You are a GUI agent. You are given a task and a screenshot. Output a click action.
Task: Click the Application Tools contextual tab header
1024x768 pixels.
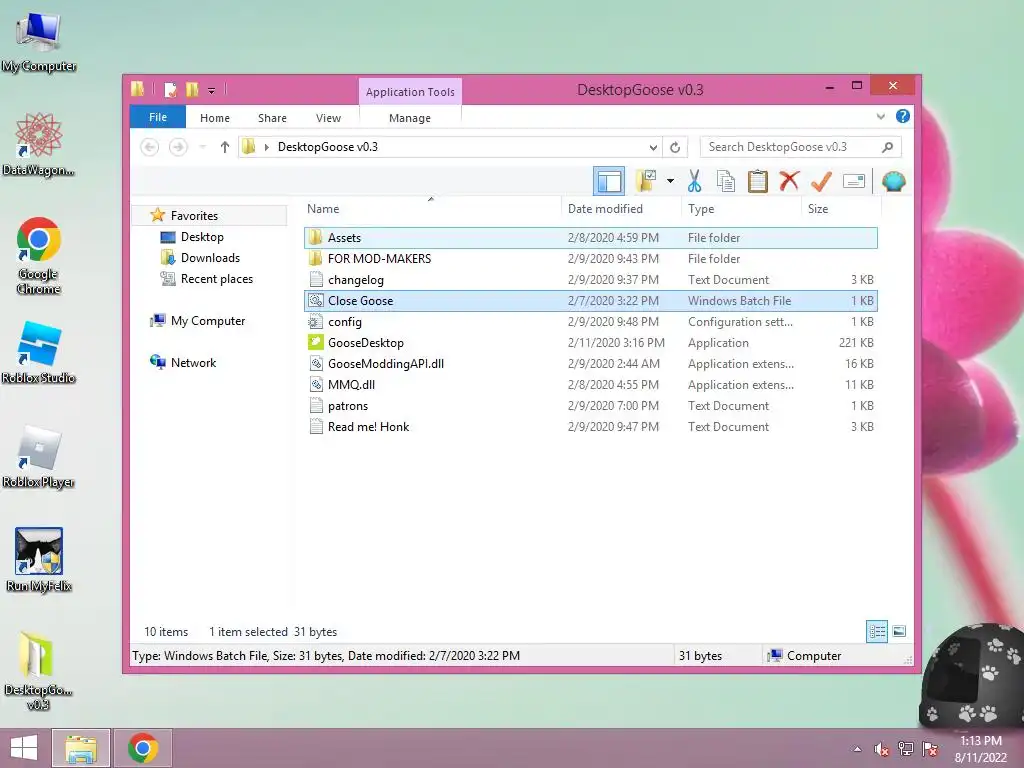coord(410,92)
